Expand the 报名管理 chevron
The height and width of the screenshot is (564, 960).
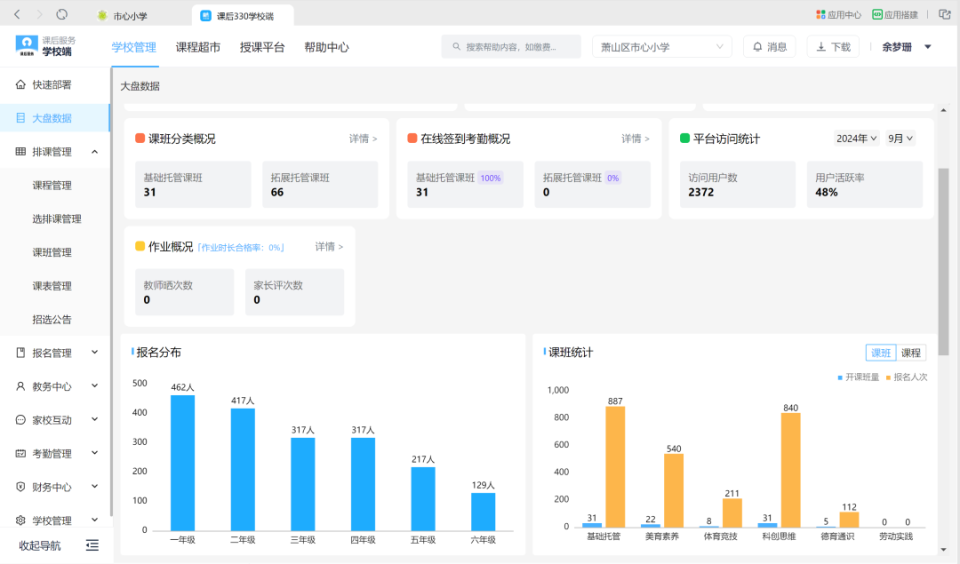coord(94,352)
